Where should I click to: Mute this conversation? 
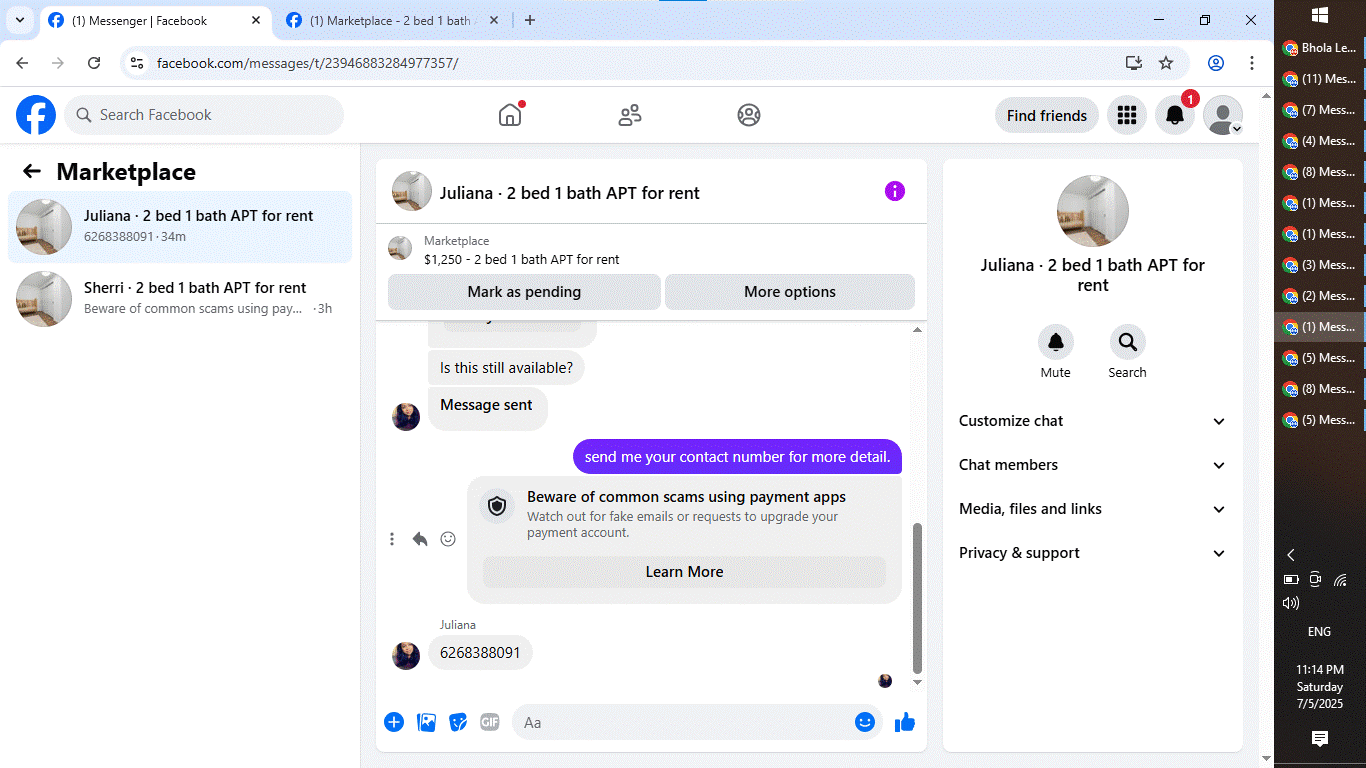[x=1055, y=342]
